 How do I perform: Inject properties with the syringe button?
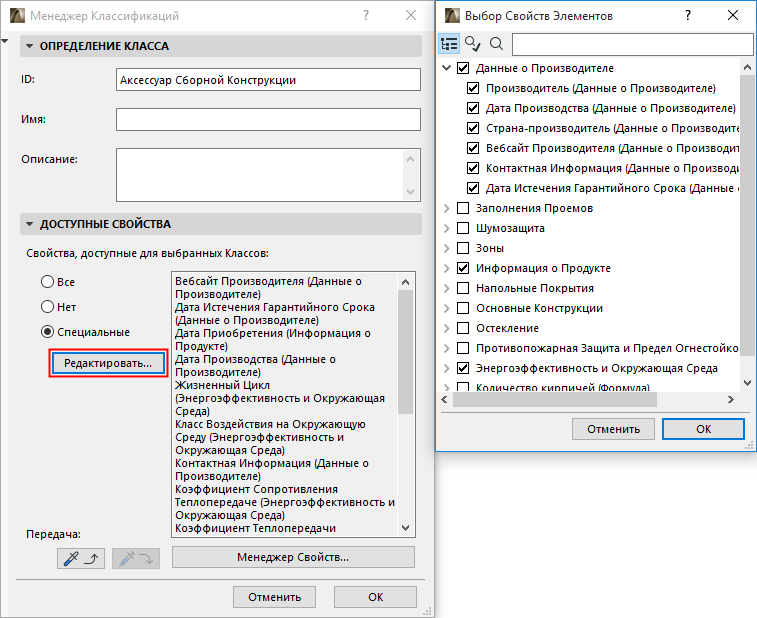pyautogui.click(x=136, y=559)
